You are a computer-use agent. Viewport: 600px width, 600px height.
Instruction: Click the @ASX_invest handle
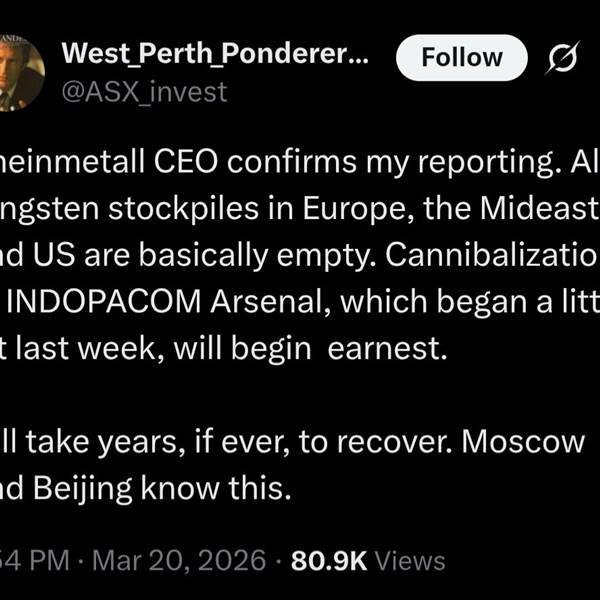(x=144, y=92)
